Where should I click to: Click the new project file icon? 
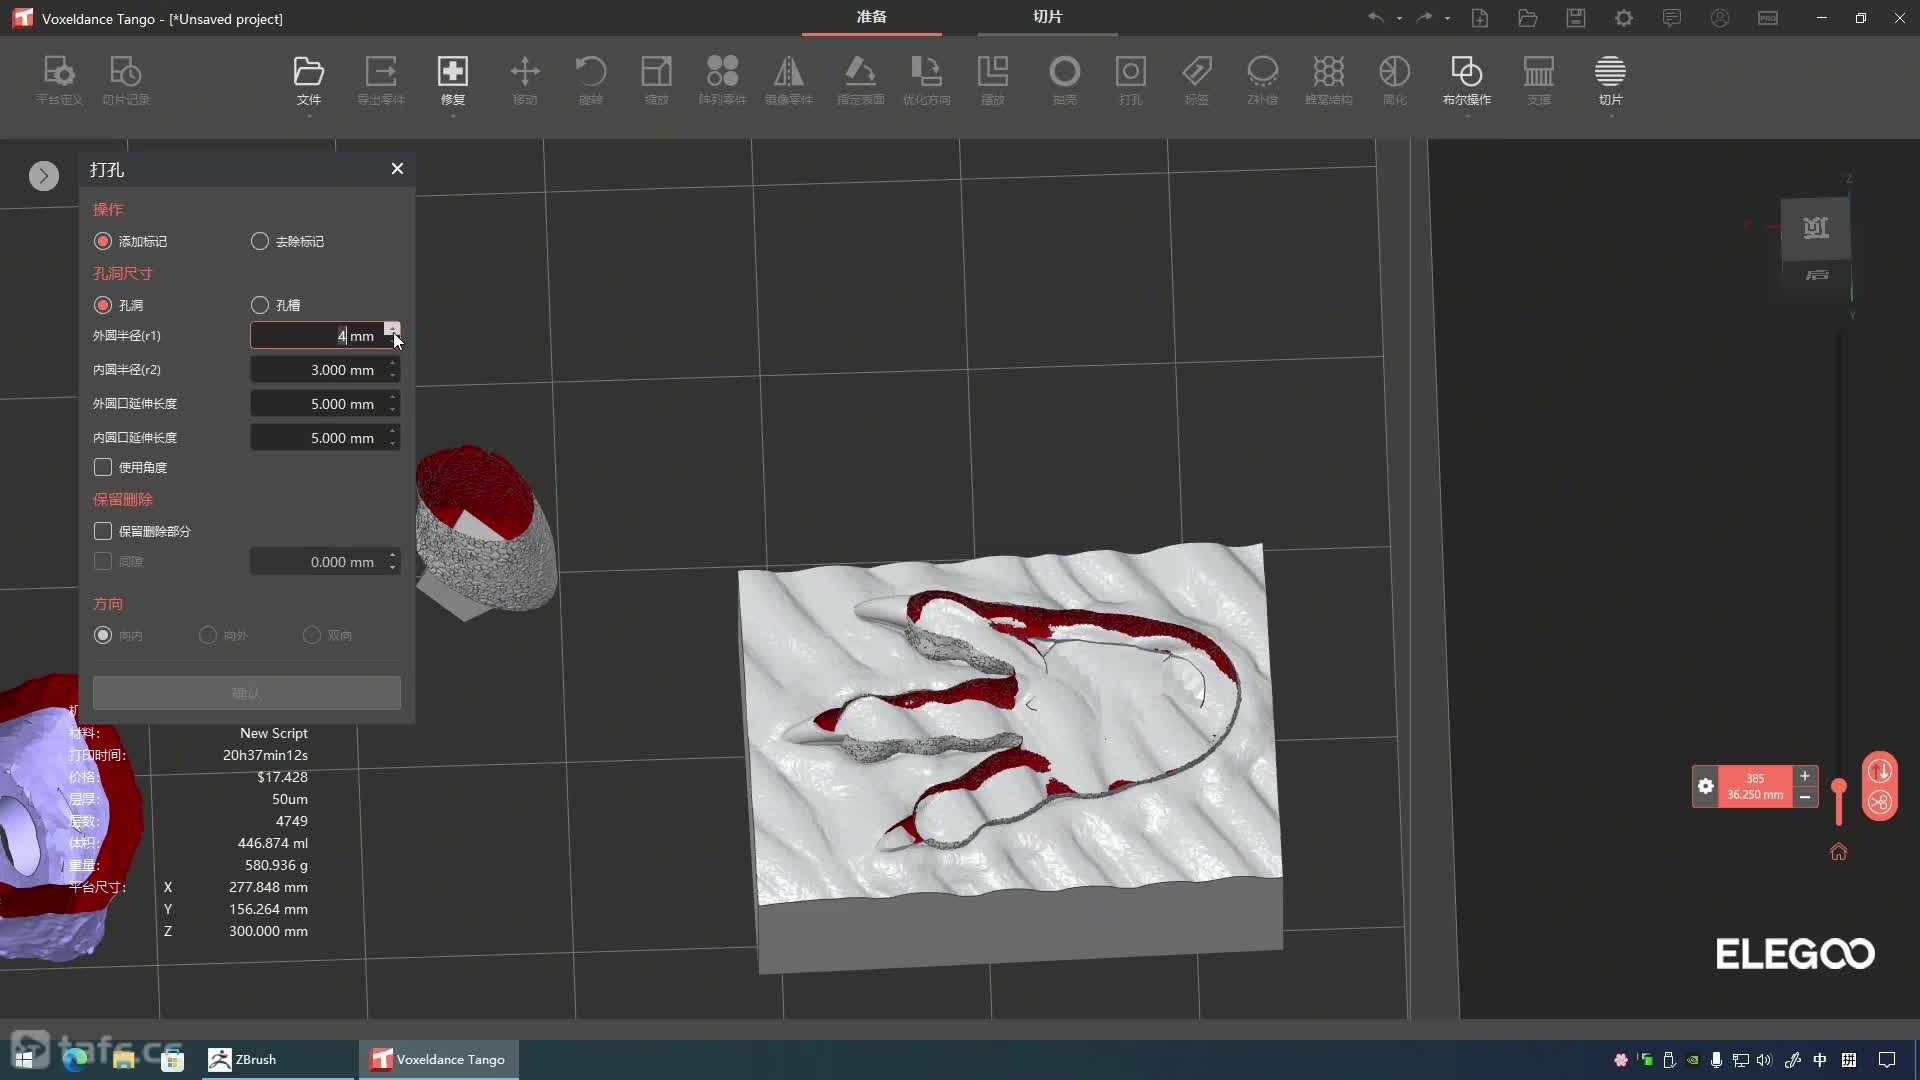[1480, 18]
